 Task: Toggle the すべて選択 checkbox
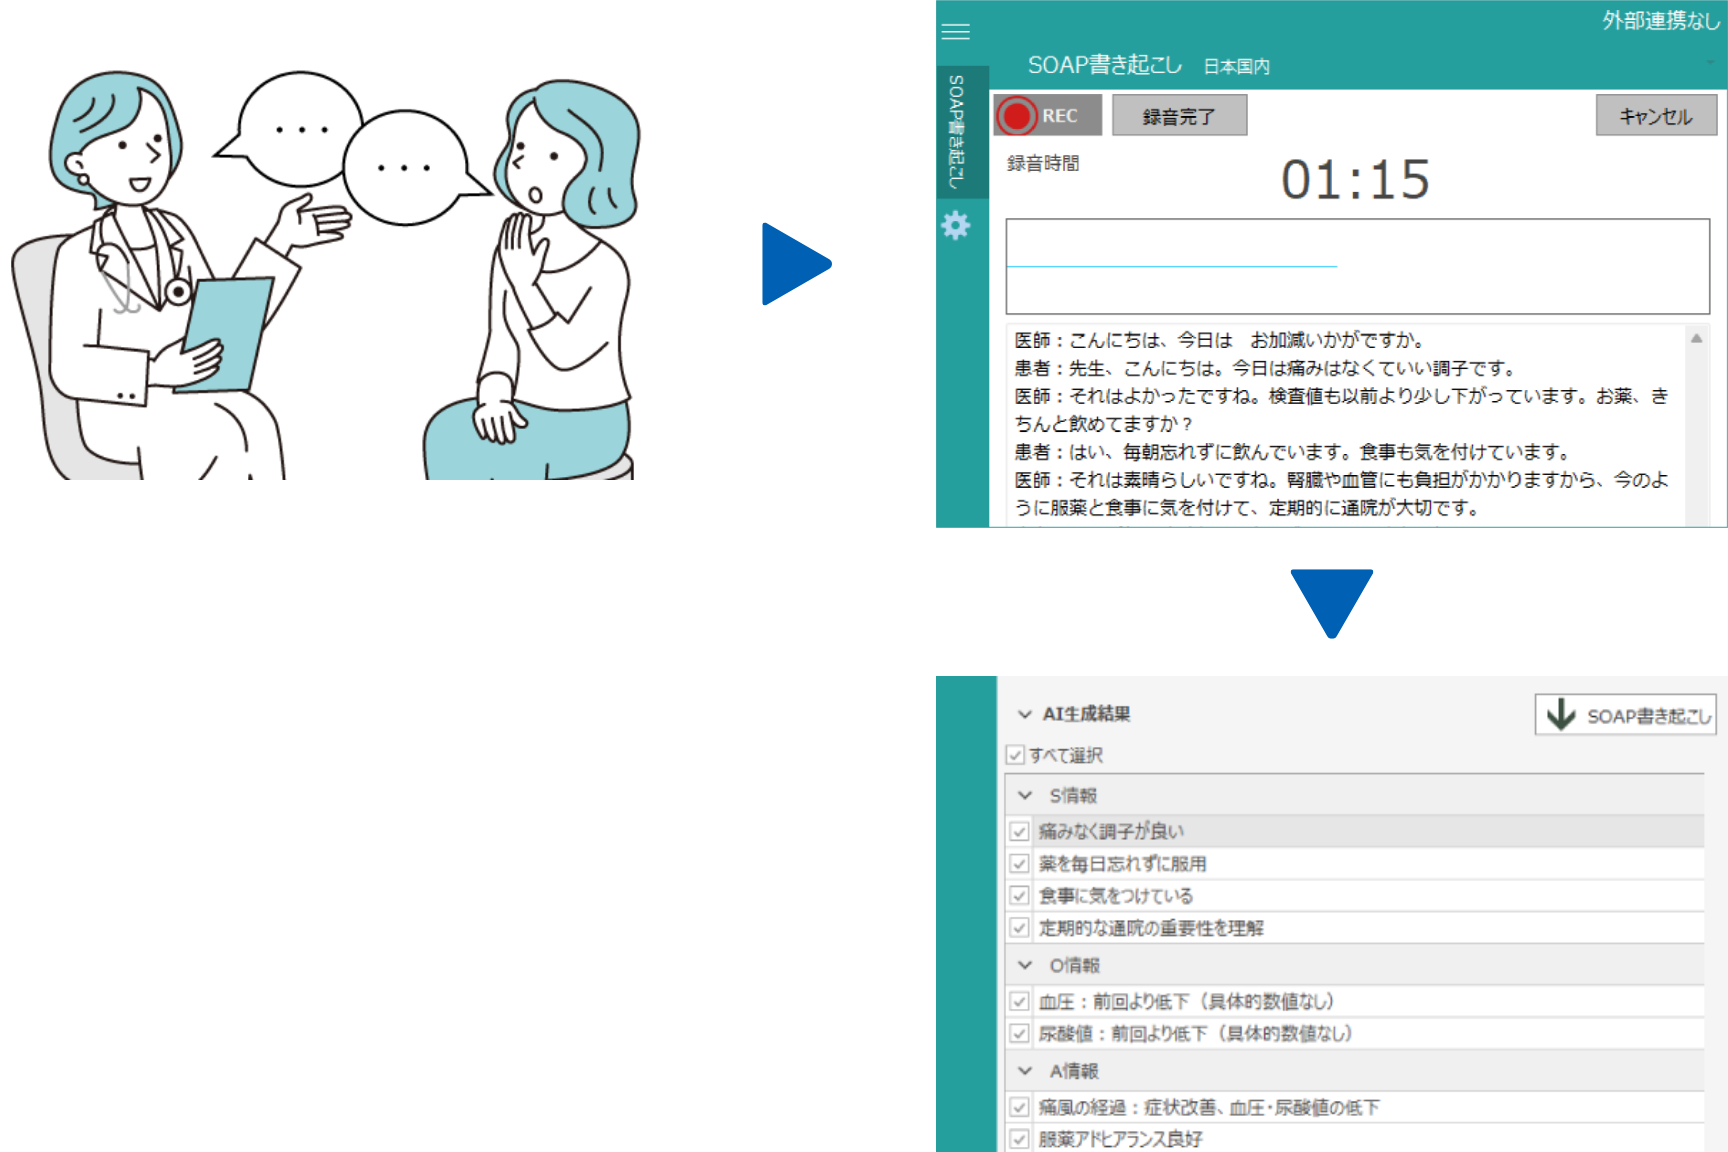[x=1016, y=755]
